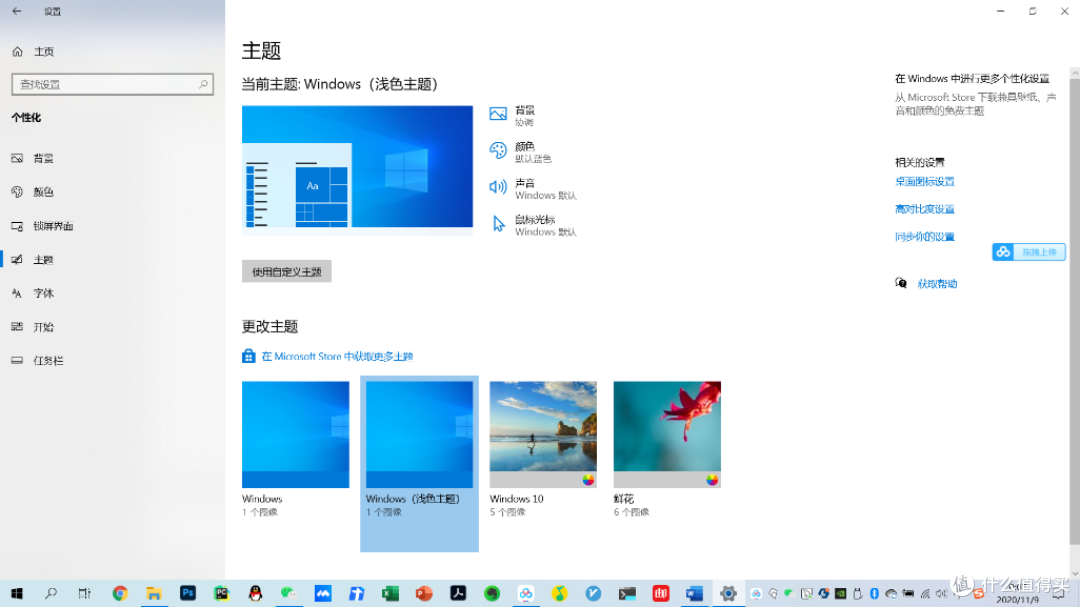Click the cloud upload floating button
1080x607 pixels.
1029,252
